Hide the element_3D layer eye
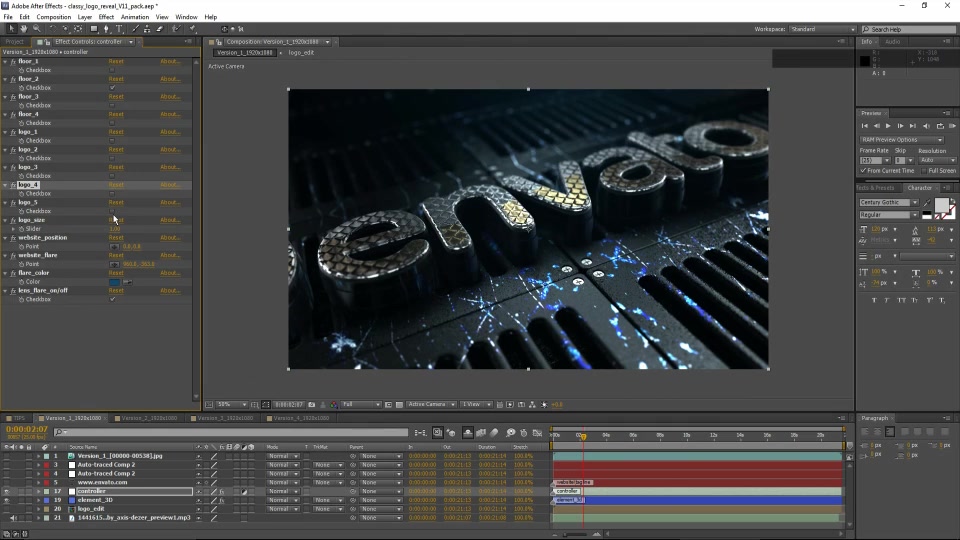The width and height of the screenshot is (960, 540). 7,500
